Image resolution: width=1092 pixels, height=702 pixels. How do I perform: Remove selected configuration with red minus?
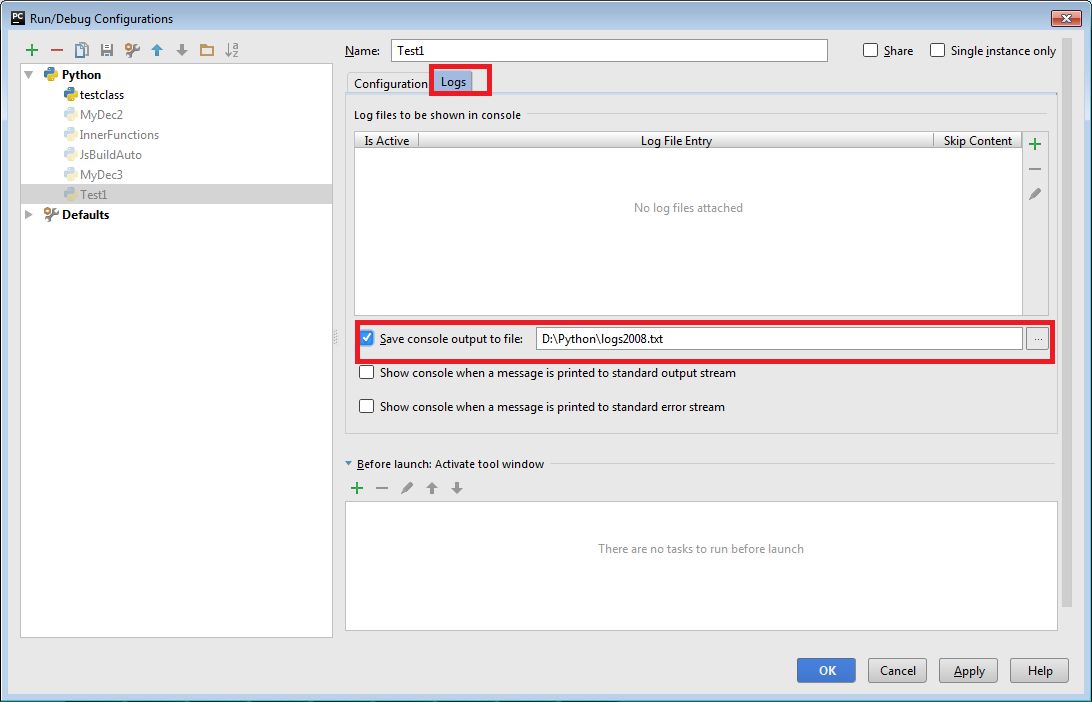coord(57,50)
